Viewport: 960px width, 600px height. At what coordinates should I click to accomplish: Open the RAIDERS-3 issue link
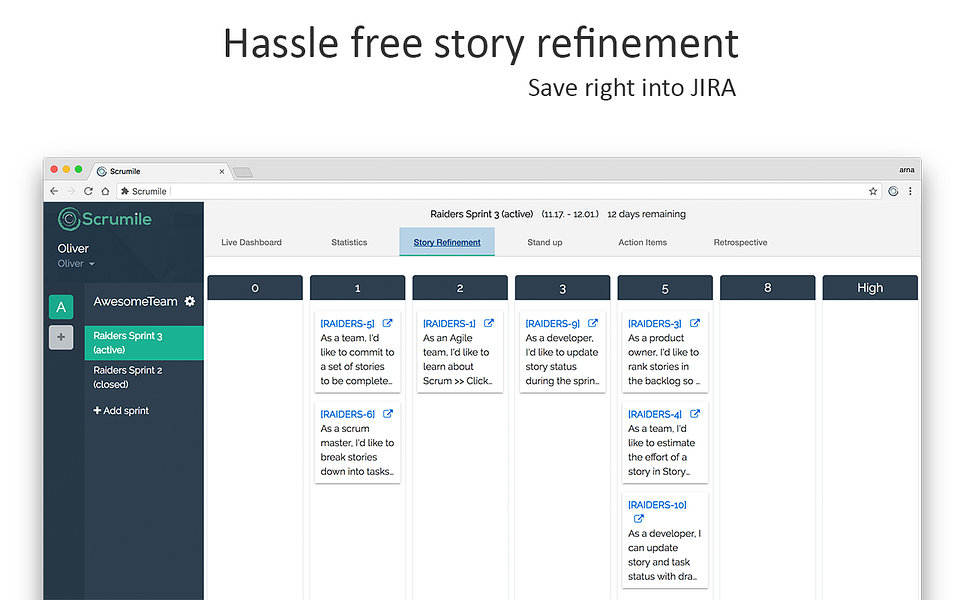pyautogui.click(x=654, y=324)
